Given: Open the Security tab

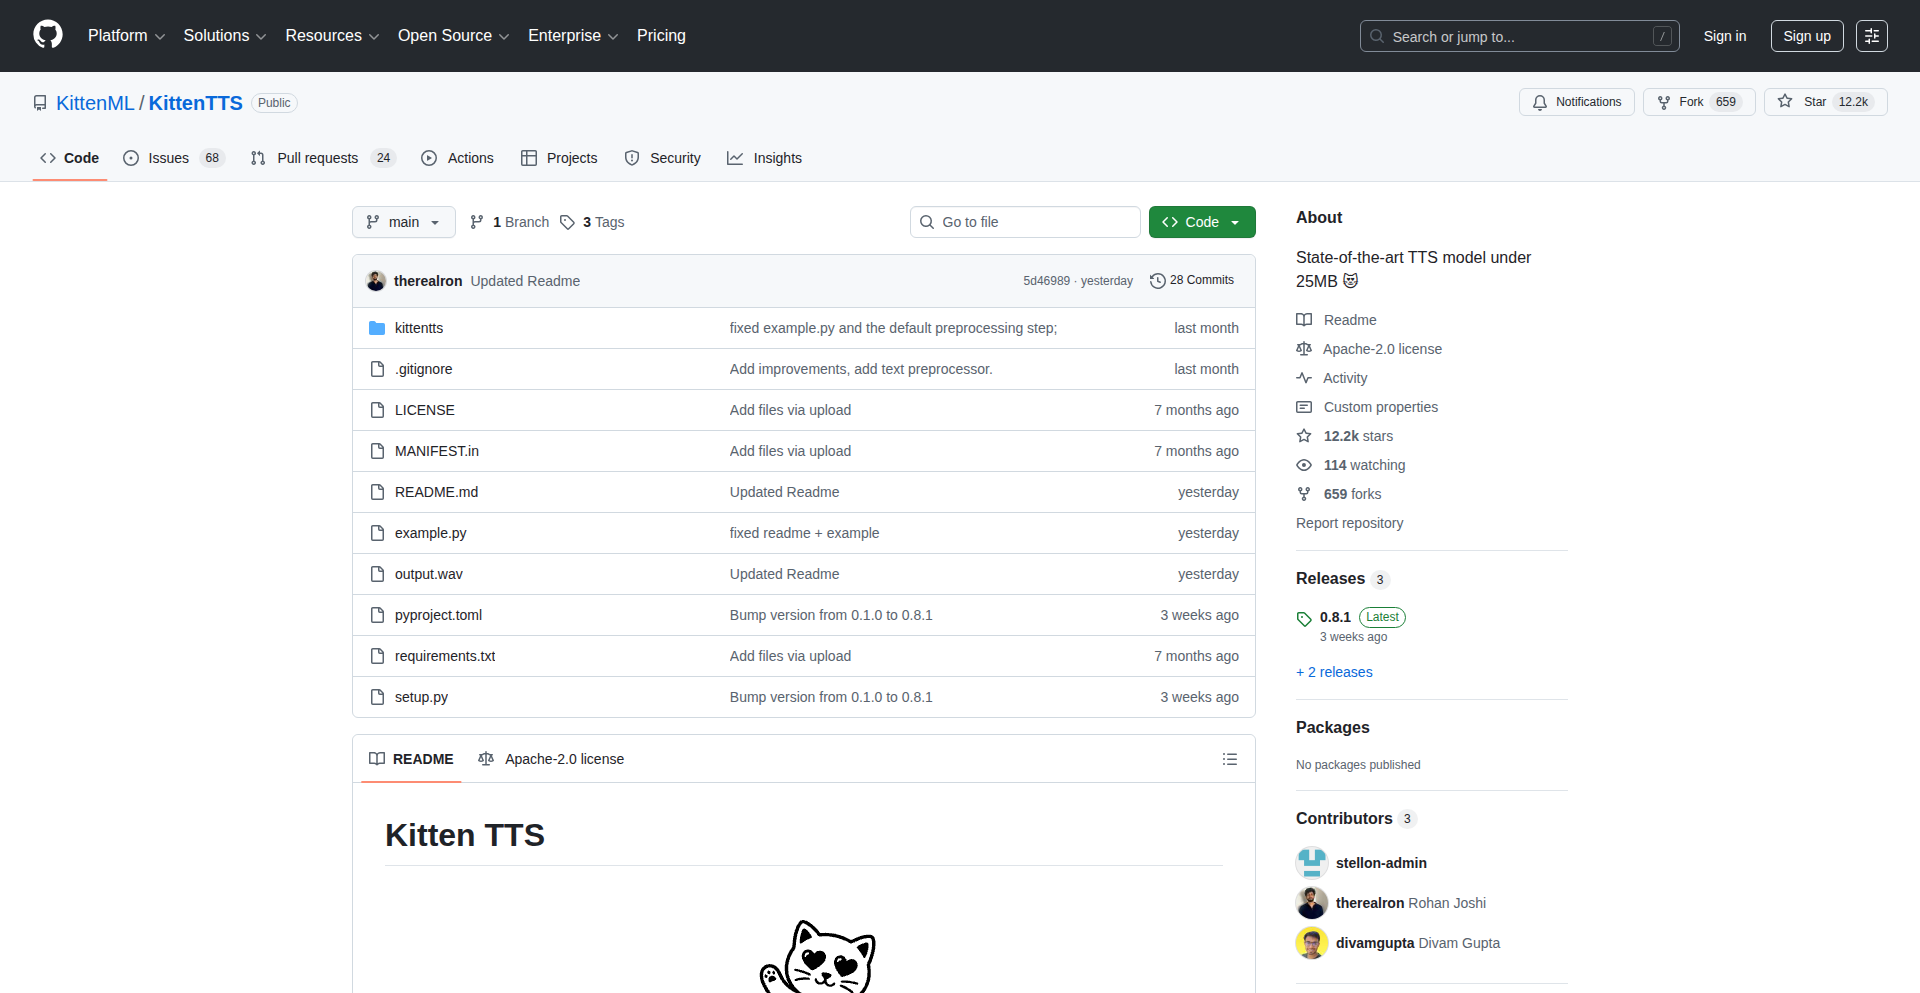Looking at the screenshot, I should click(x=663, y=158).
